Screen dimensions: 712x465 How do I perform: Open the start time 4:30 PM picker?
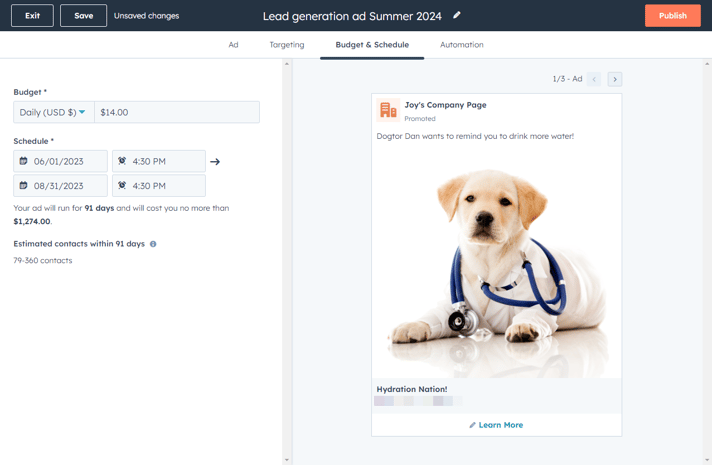[x=160, y=161]
